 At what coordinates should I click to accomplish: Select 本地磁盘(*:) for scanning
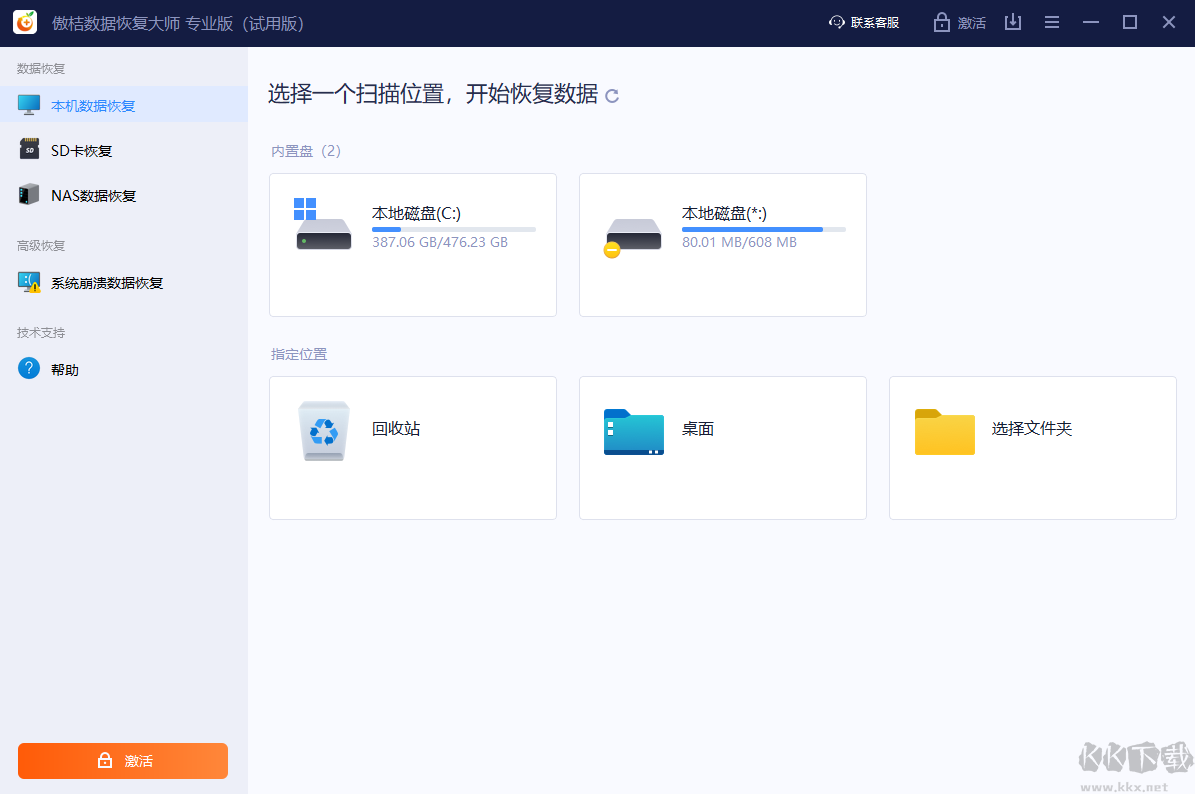[x=722, y=244]
